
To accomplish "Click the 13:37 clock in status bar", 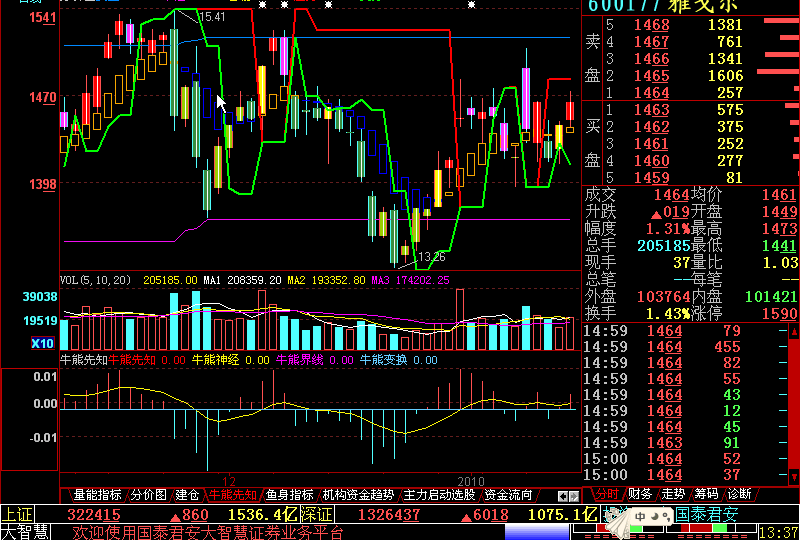I will click(x=779, y=533).
